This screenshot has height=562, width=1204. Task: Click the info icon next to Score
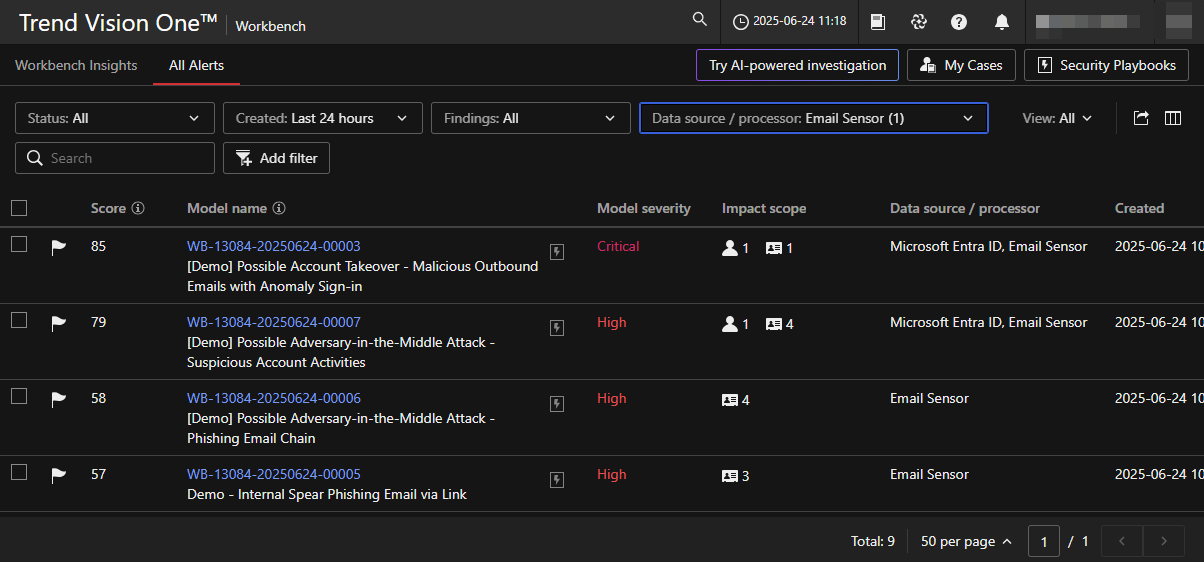tap(138, 209)
